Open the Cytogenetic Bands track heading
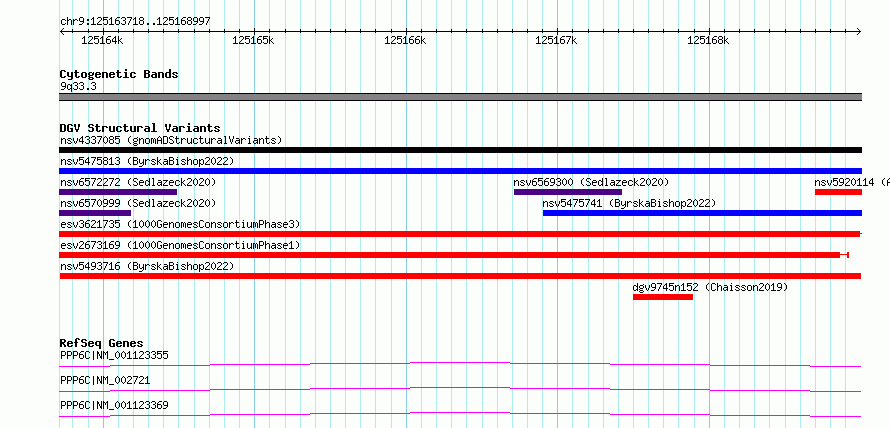The height and width of the screenshot is (428, 890). click(x=119, y=74)
